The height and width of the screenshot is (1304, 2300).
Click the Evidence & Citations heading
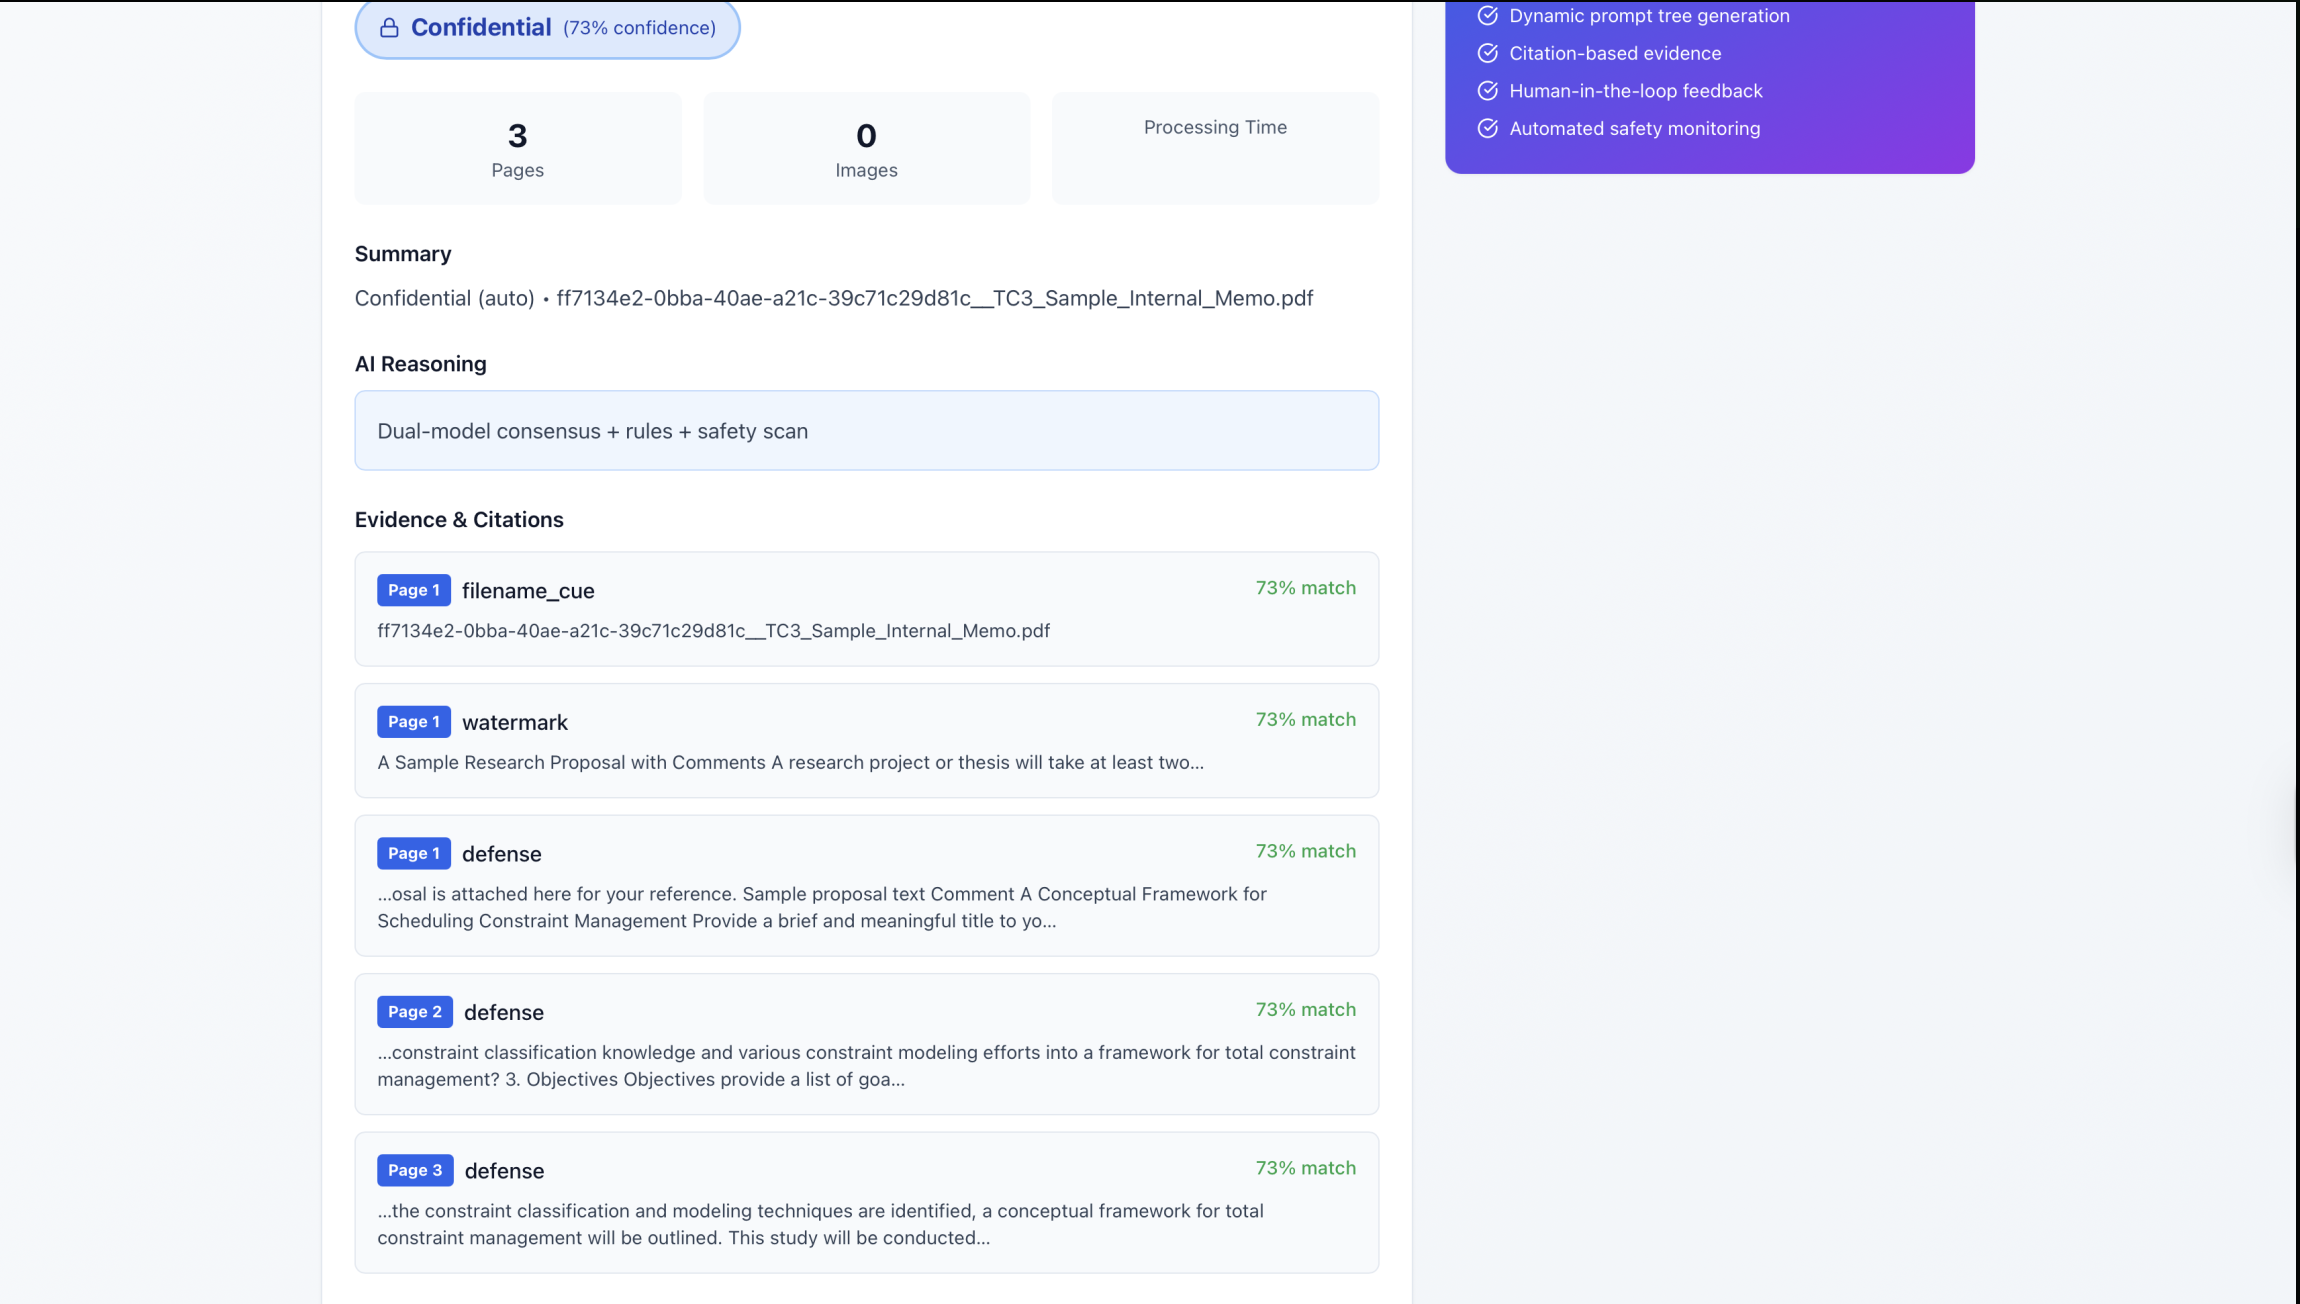click(459, 520)
